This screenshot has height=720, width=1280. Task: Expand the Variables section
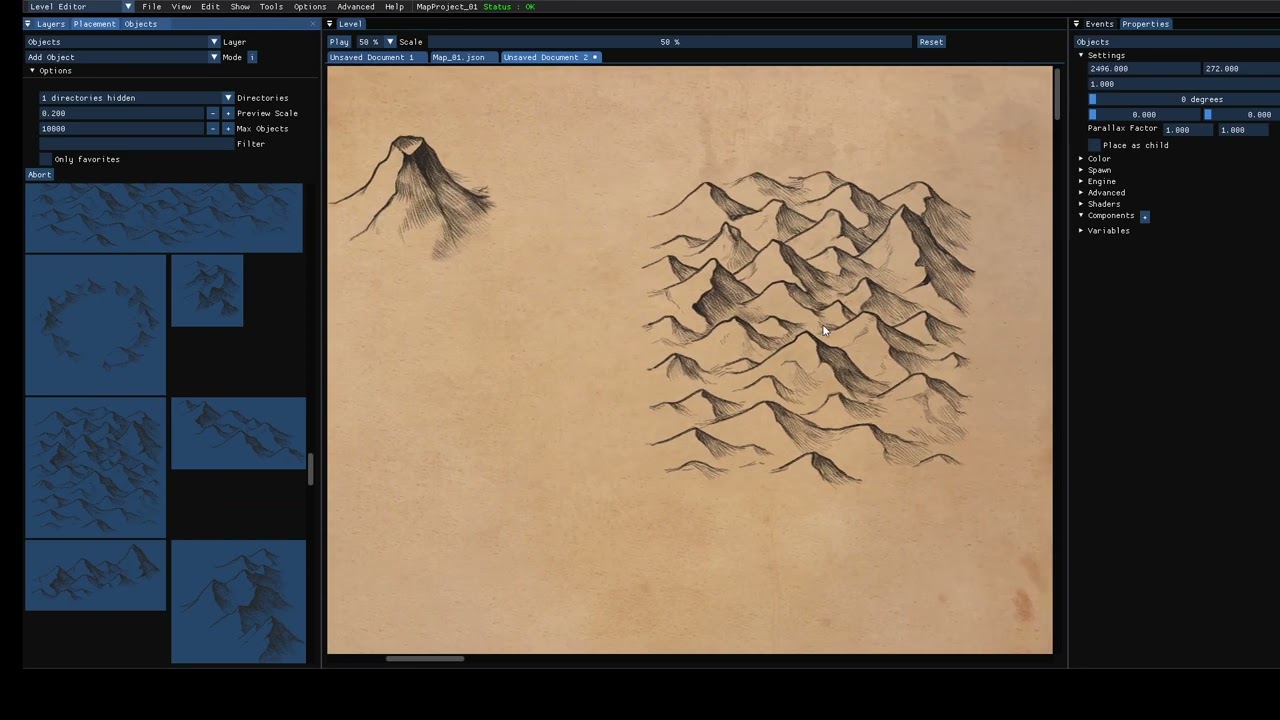(1081, 231)
